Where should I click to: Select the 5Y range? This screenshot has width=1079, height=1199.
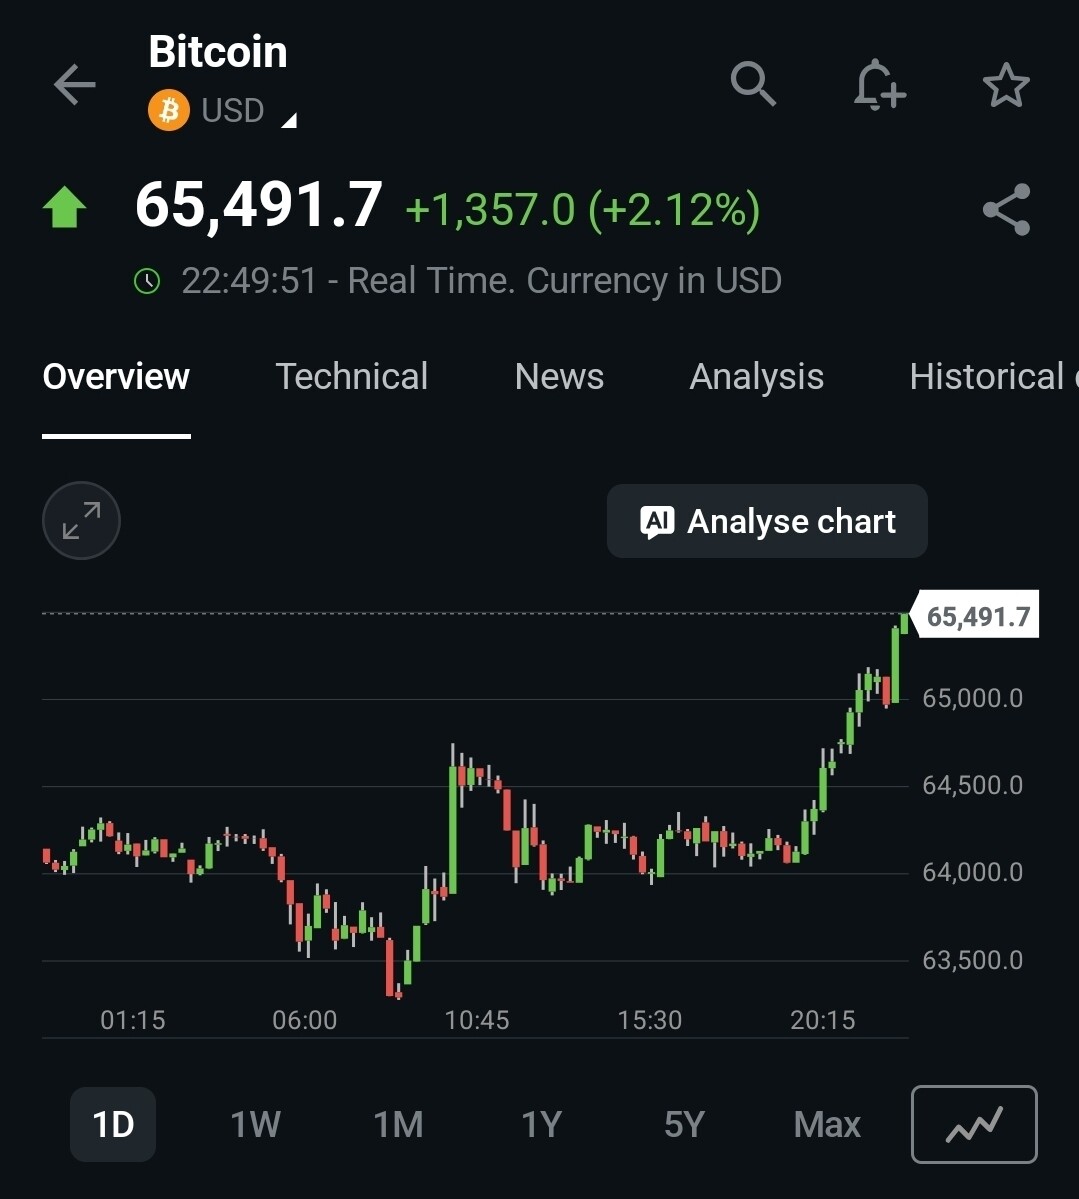684,1124
